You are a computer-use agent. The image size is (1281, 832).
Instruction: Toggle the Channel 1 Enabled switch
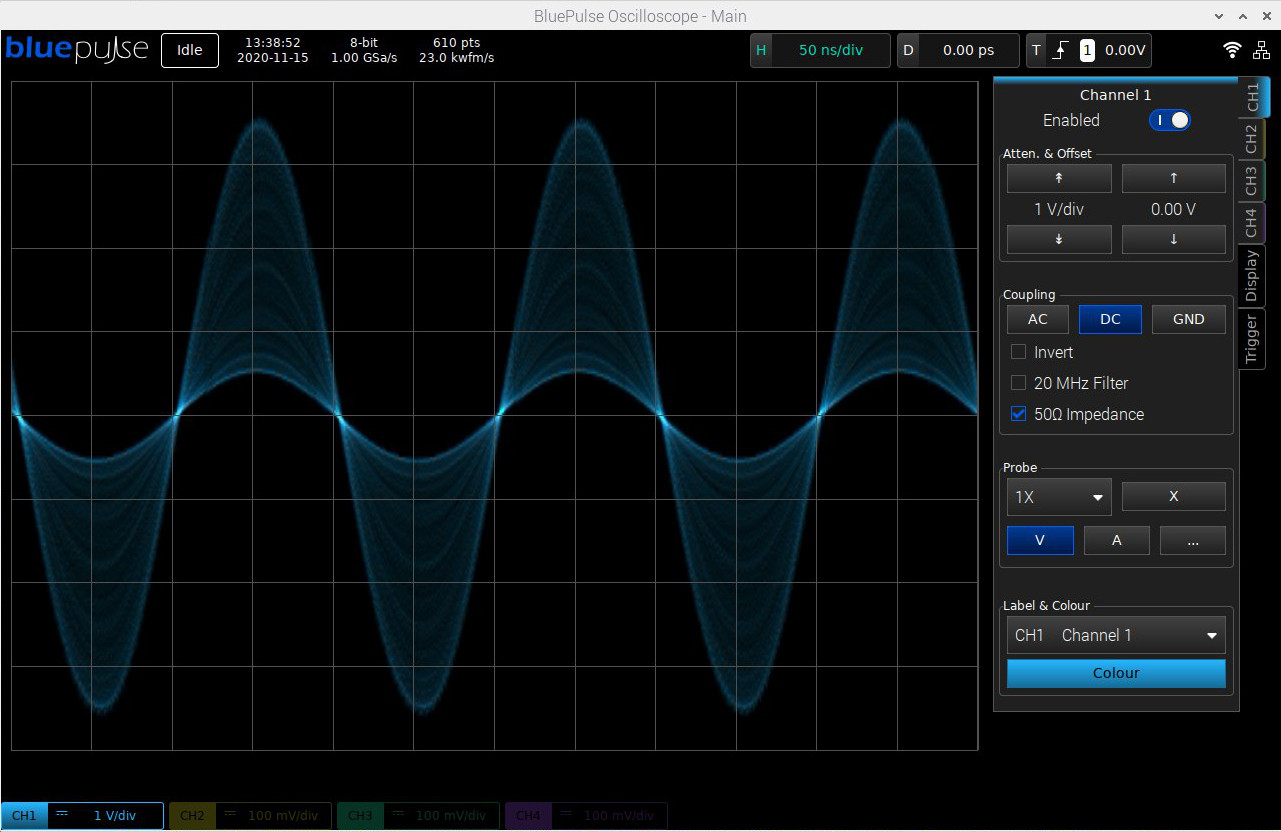tap(1170, 120)
